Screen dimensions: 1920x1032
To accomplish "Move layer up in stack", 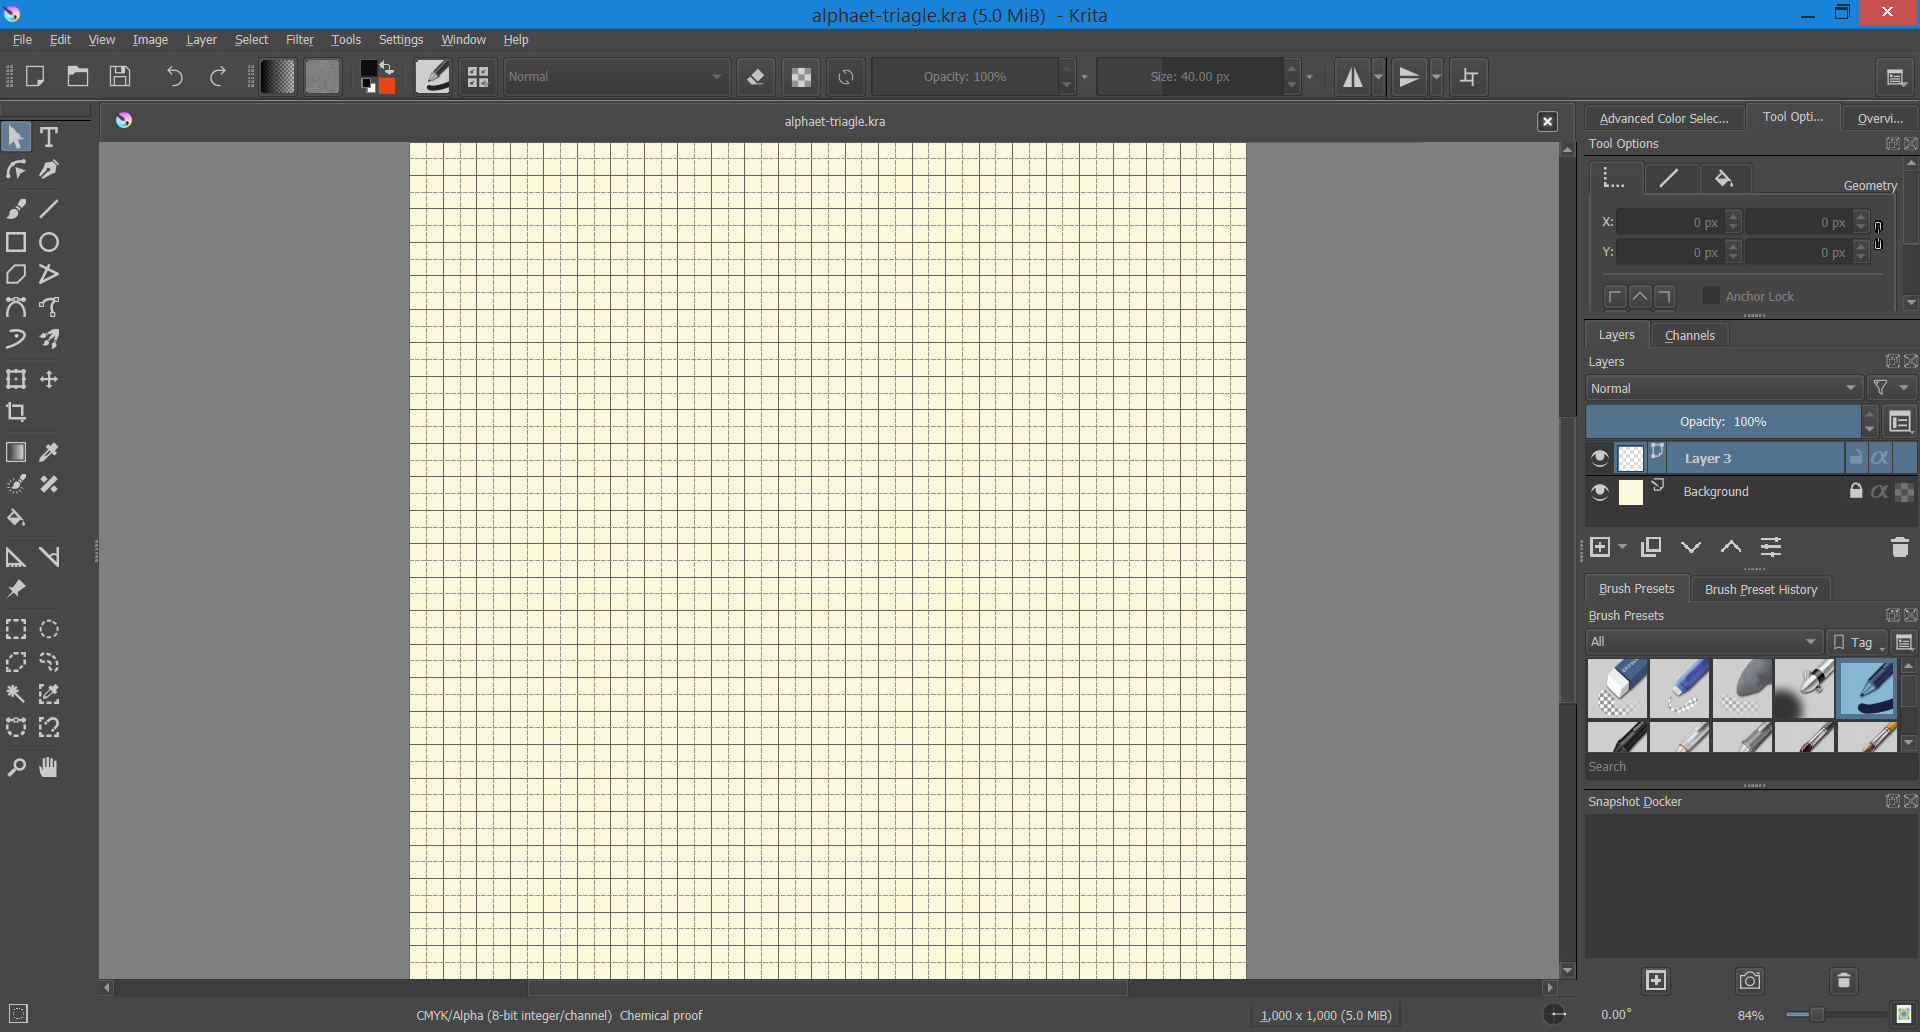I will [x=1731, y=547].
